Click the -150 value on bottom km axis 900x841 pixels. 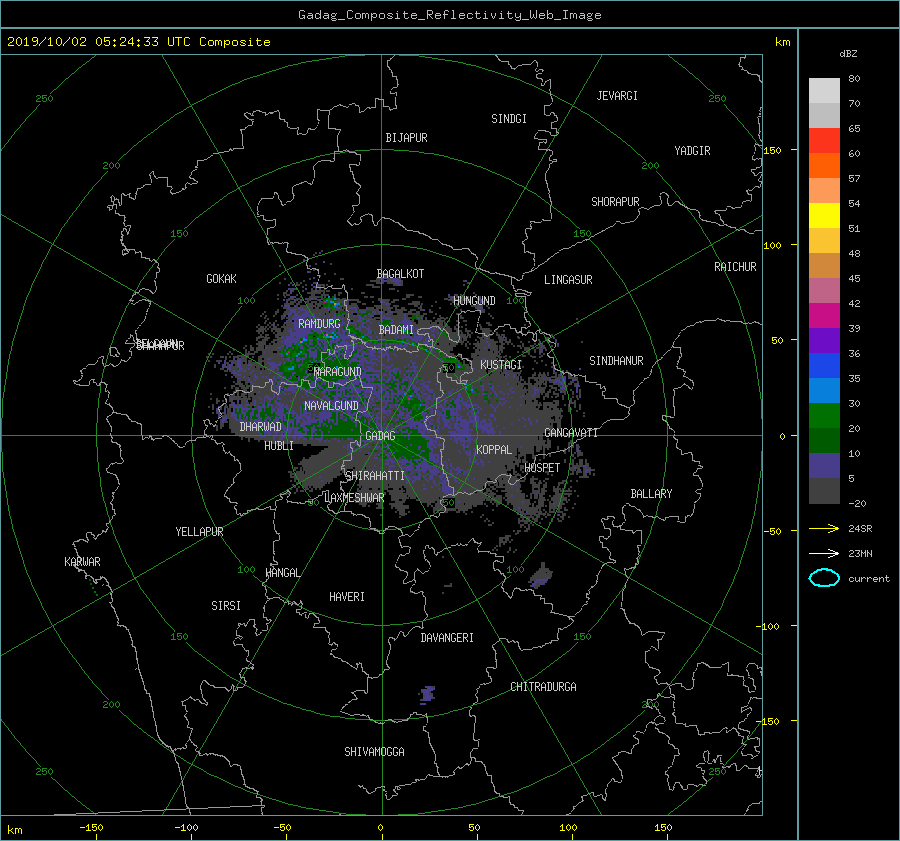click(x=91, y=828)
